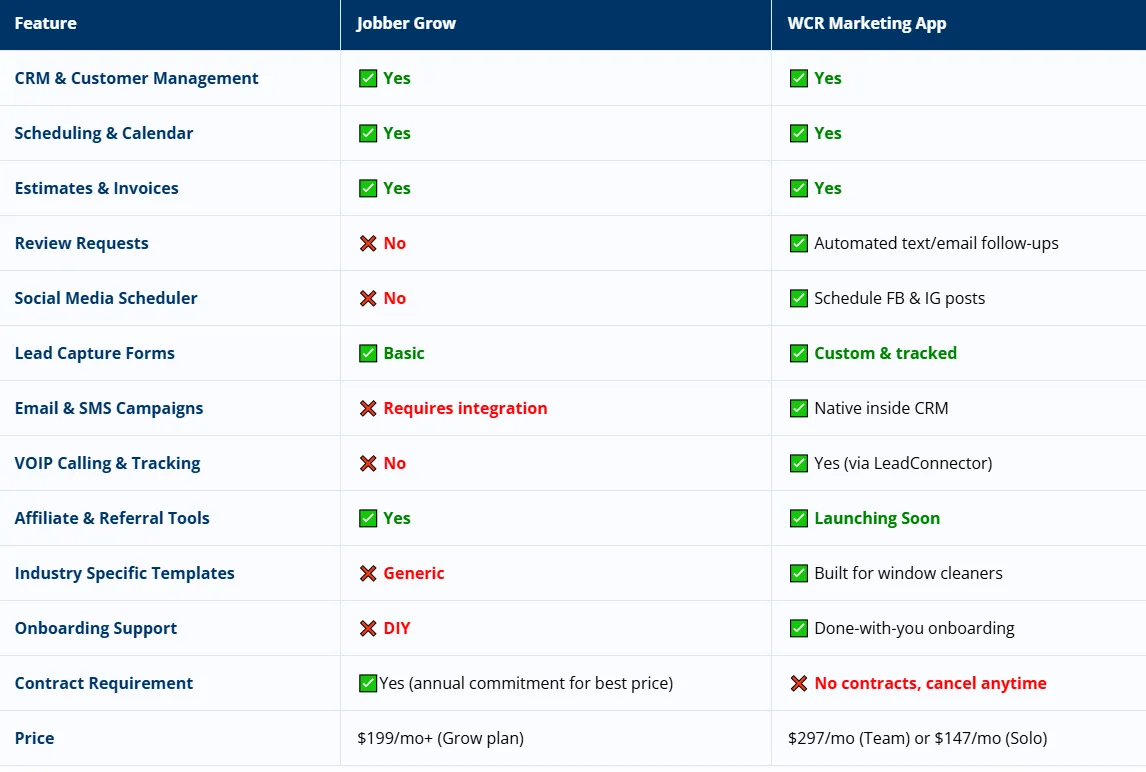The height and width of the screenshot is (772, 1146).
Task: Select the Estimates & Invoices label
Action: [96, 188]
